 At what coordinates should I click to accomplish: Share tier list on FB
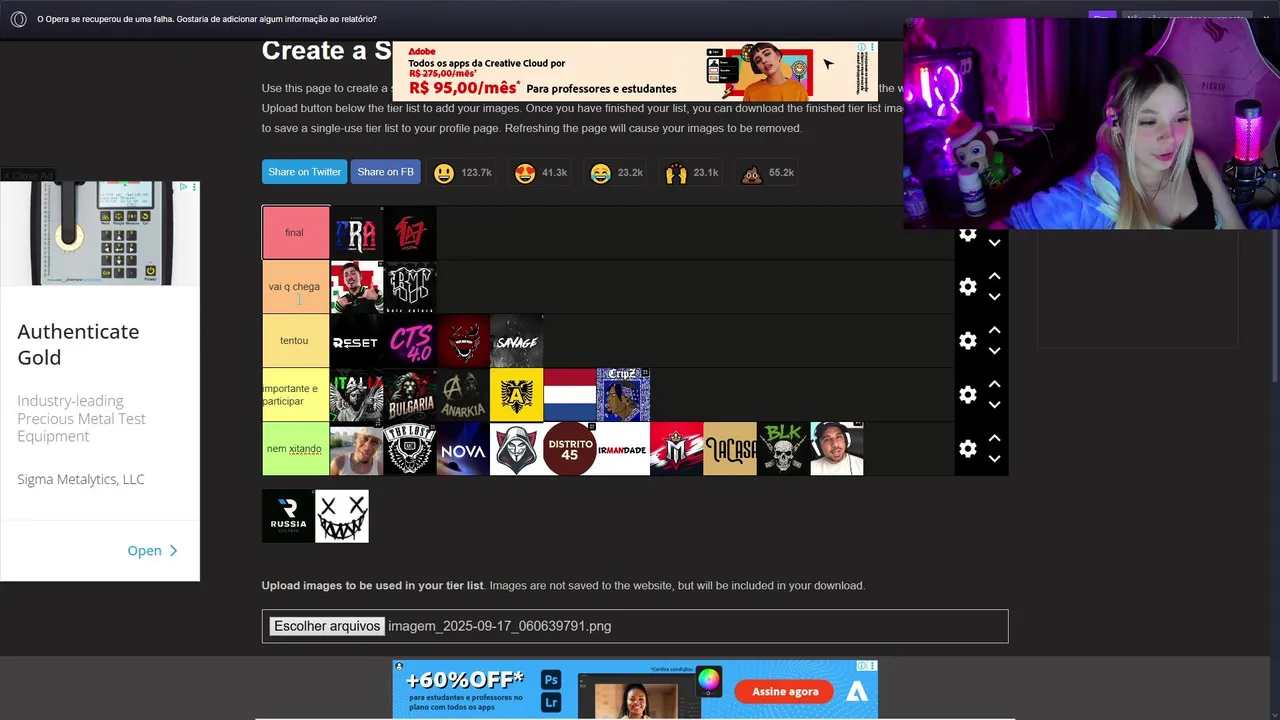point(385,172)
